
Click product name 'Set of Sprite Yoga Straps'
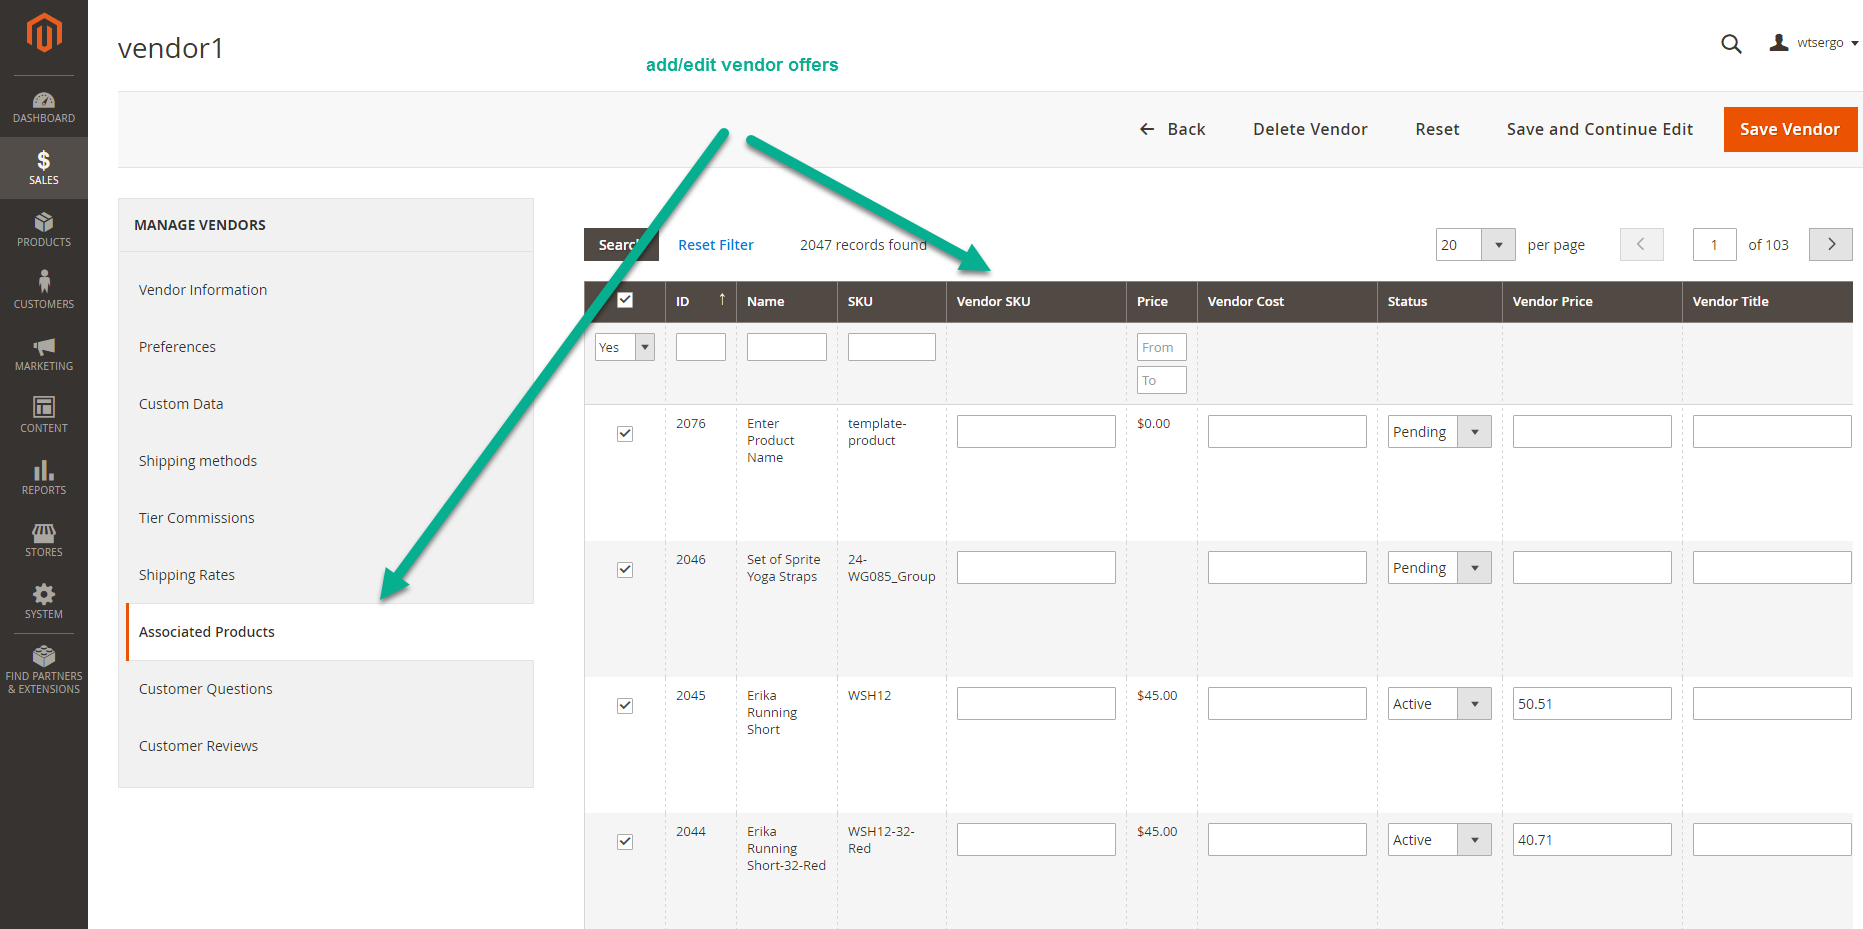pos(783,568)
